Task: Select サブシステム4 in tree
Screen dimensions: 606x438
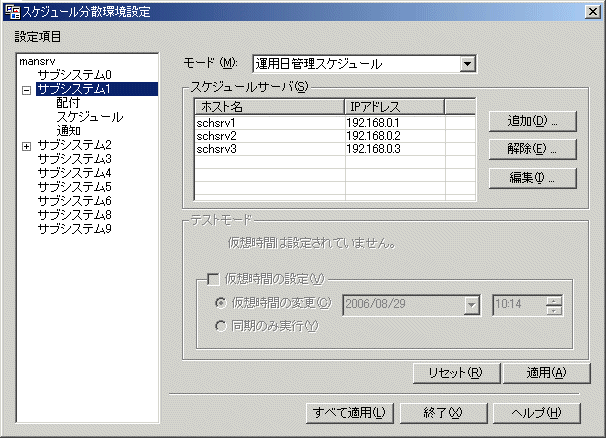Action: coord(75,173)
